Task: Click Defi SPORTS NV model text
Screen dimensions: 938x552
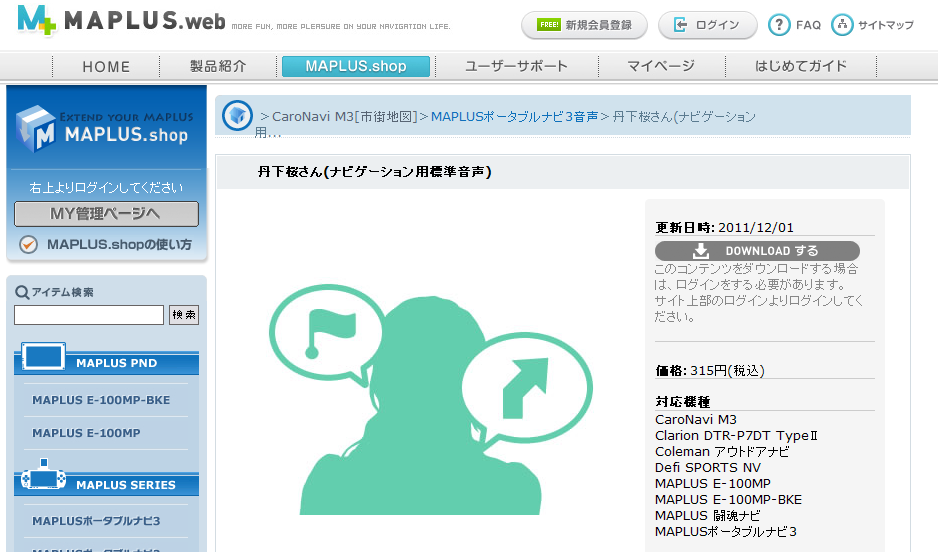Action: (x=708, y=468)
